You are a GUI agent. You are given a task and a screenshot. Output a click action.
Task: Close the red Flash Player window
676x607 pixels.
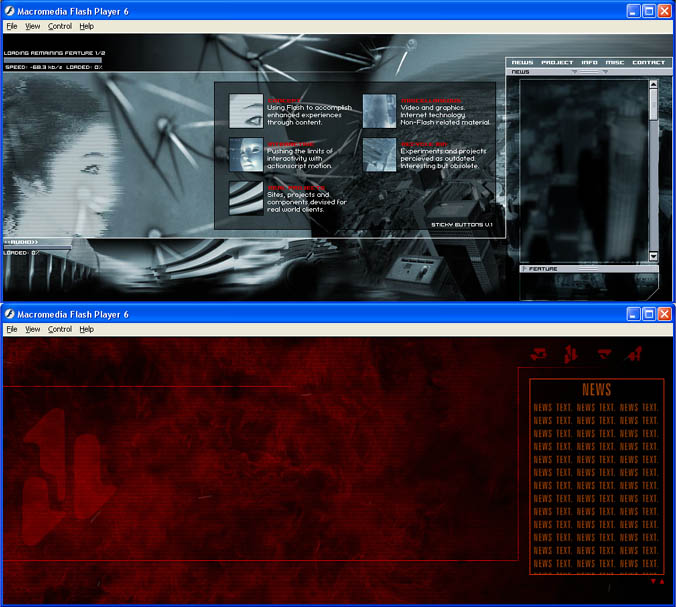click(664, 314)
